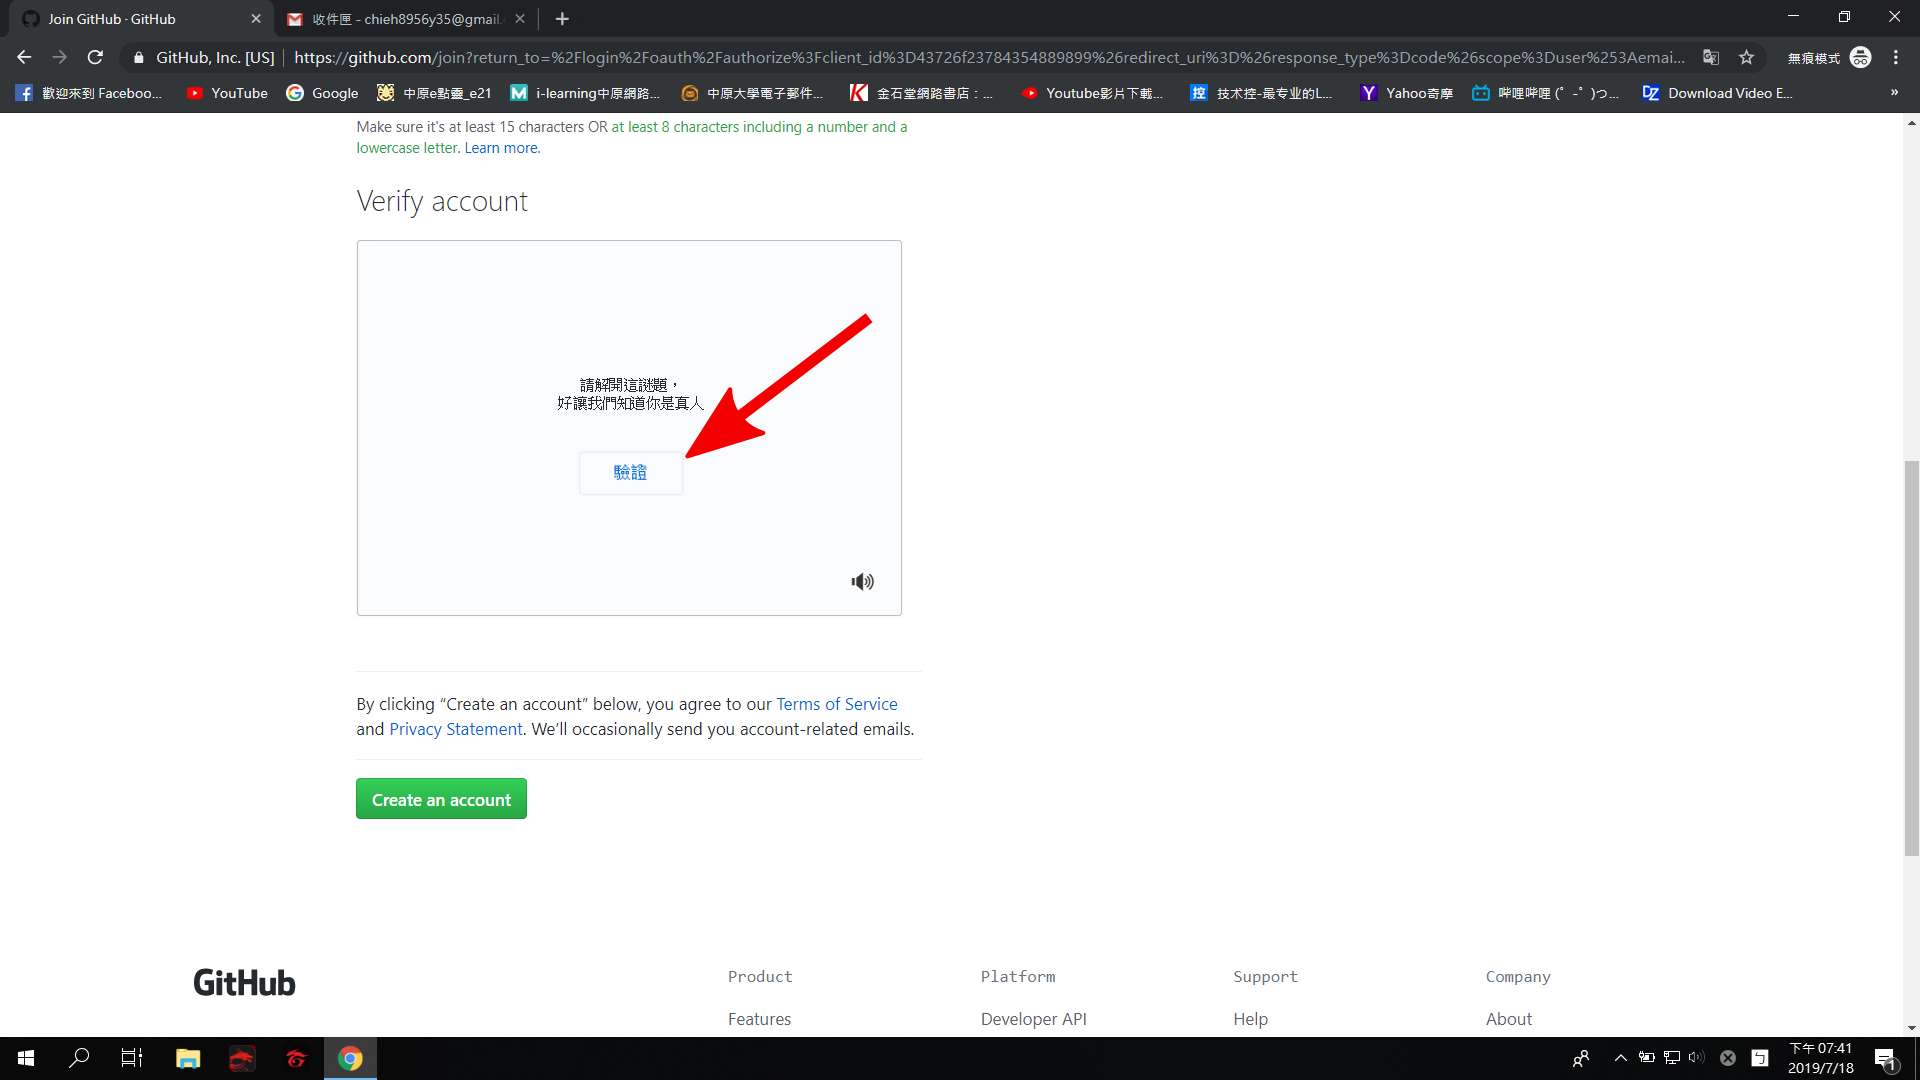Show hidden system tray icons

(x=1620, y=1058)
